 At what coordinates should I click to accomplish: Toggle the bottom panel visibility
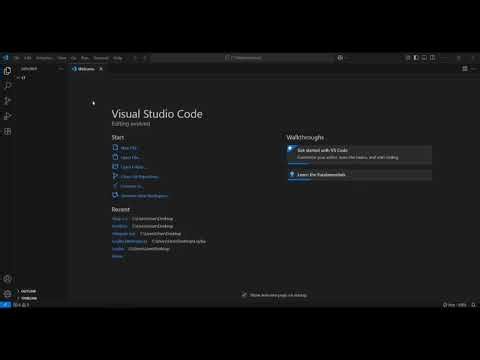(424, 58)
